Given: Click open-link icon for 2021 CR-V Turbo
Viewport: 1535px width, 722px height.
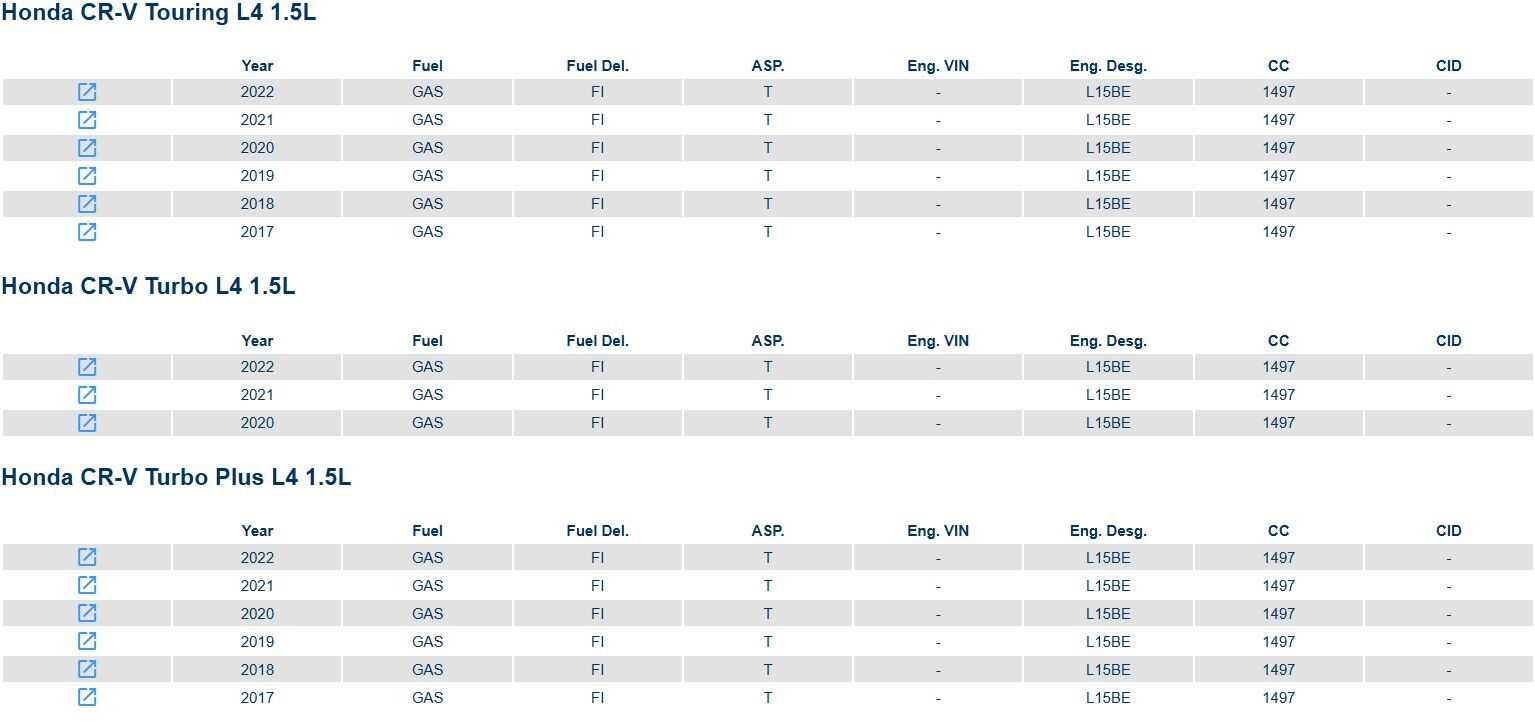Looking at the screenshot, I should click(x=87, y=395).
